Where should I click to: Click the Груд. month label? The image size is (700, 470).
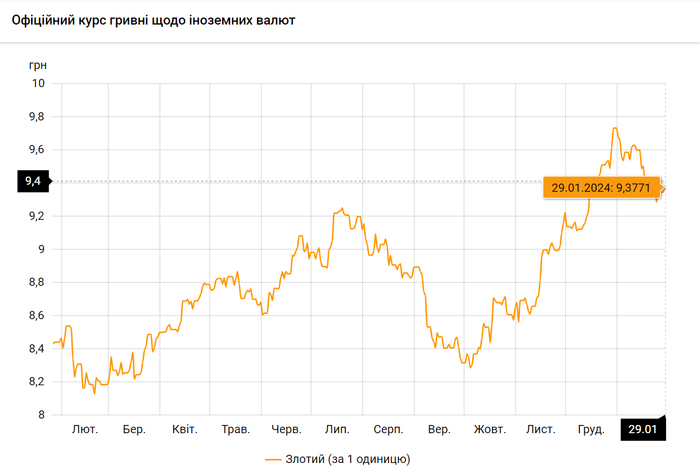pyautogui.click(x=591, y=429)
